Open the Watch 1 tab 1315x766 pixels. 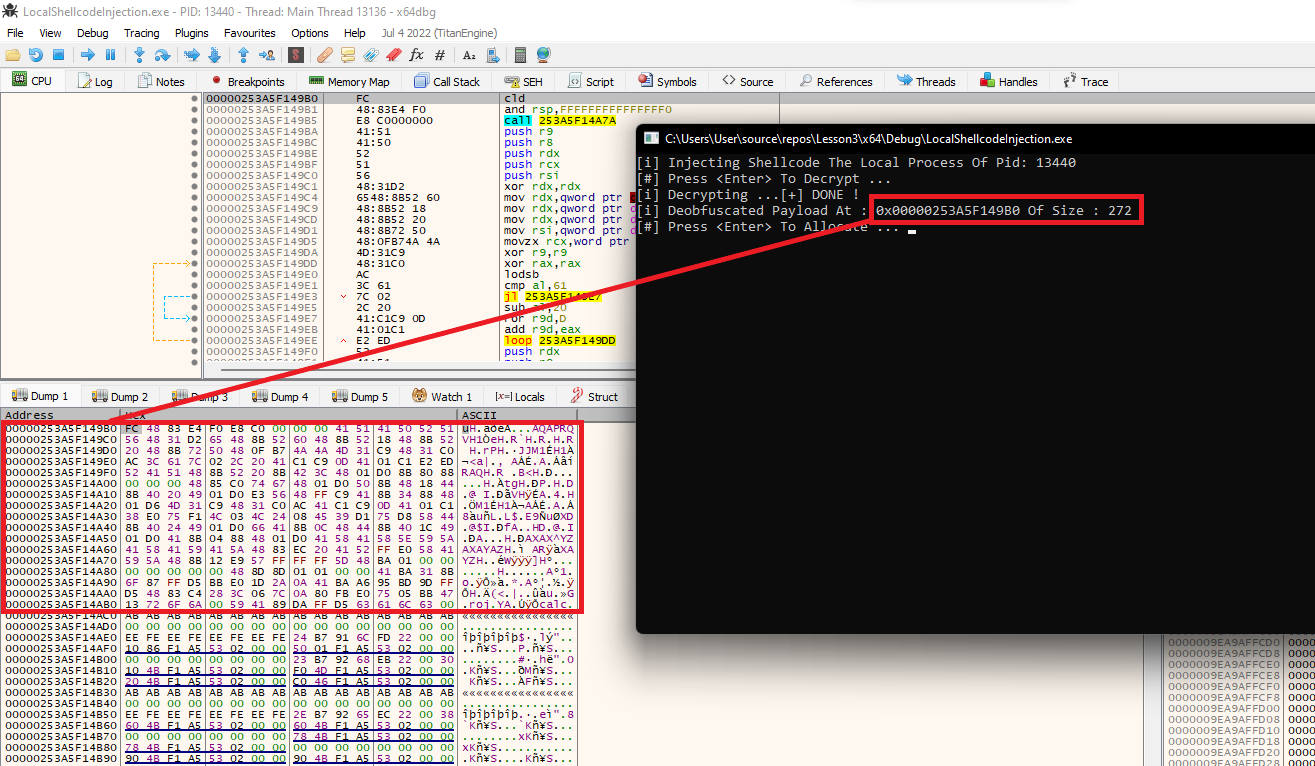pyautogui.click(x=443, y=397)
